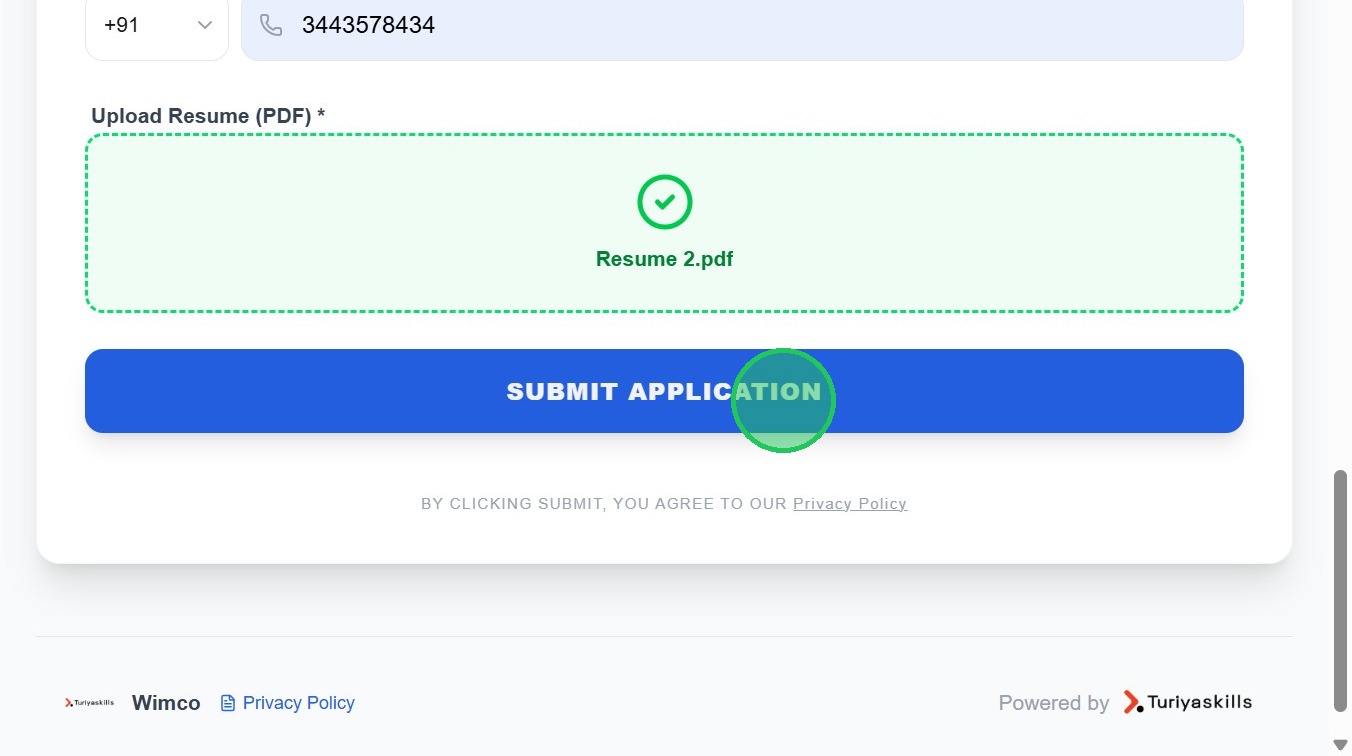Click the footer Privacy Policy document icon
Viewport: 1352px width, 756px height.
(228, 703)
